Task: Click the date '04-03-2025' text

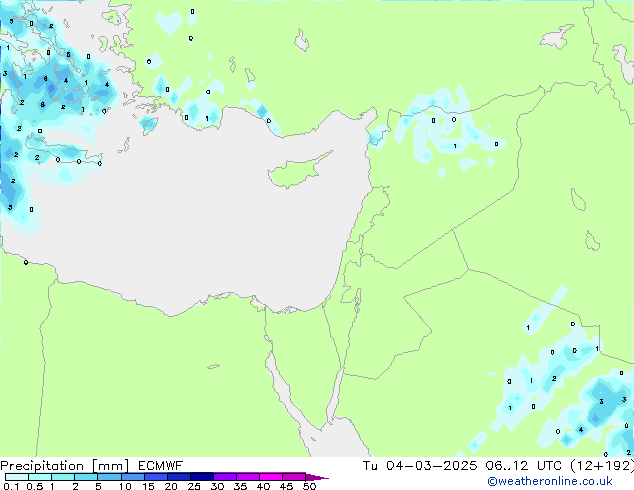Action: tap(431, 465)
